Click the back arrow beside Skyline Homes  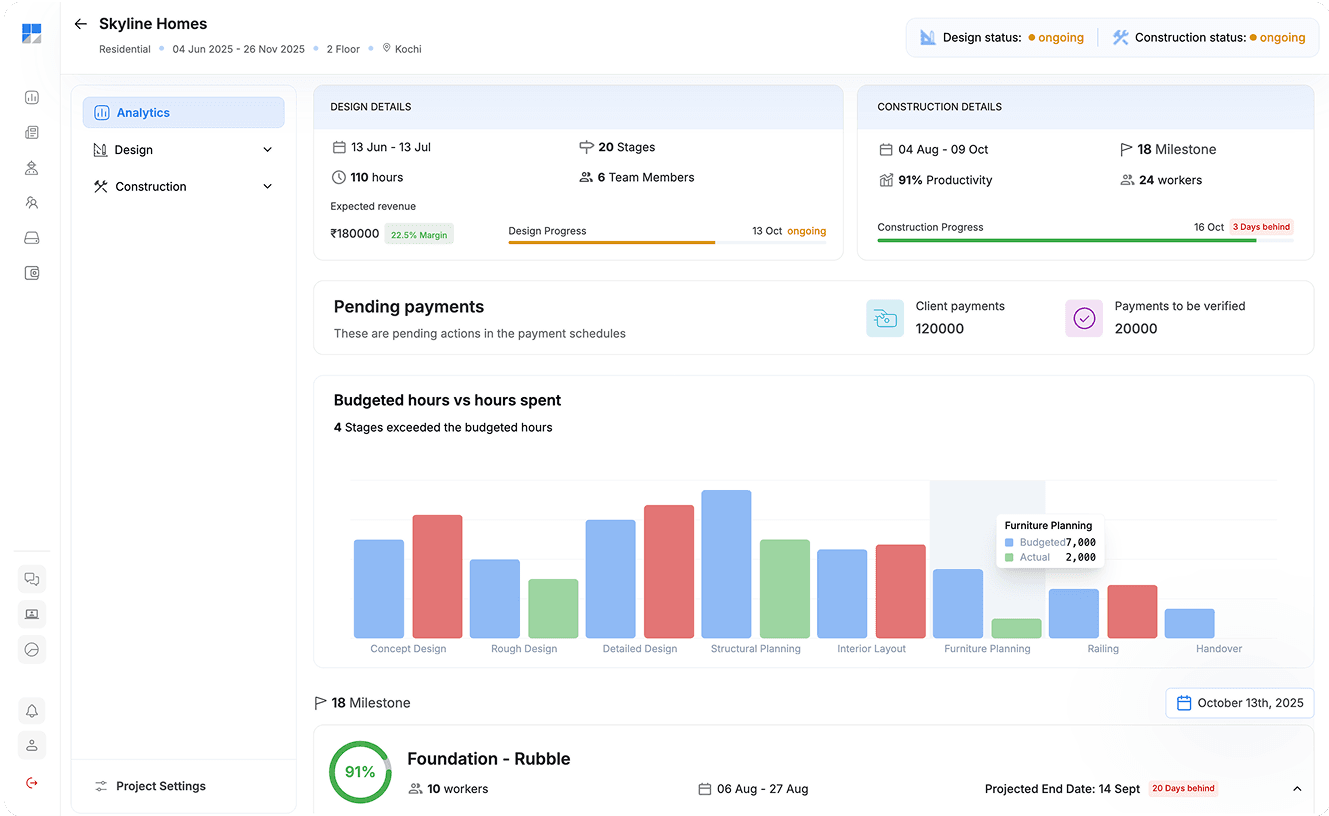(81, 24)
